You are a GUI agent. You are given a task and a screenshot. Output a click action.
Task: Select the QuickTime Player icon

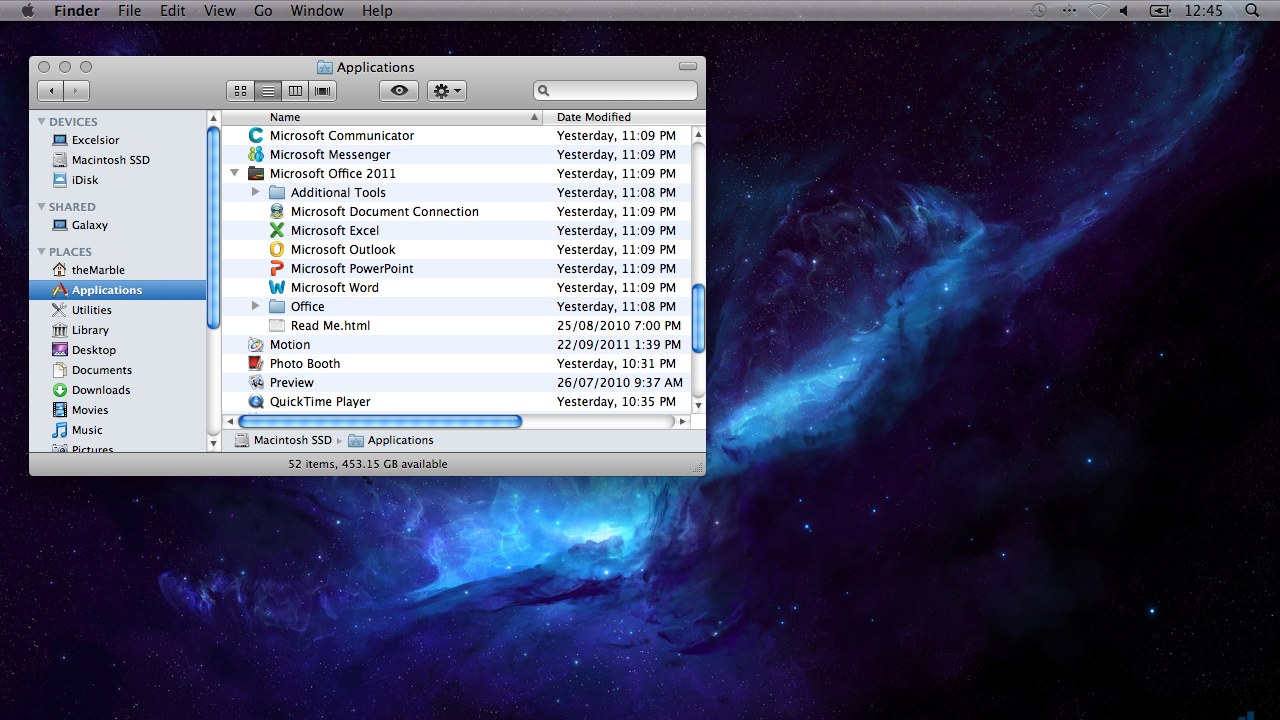click(256, 401)
